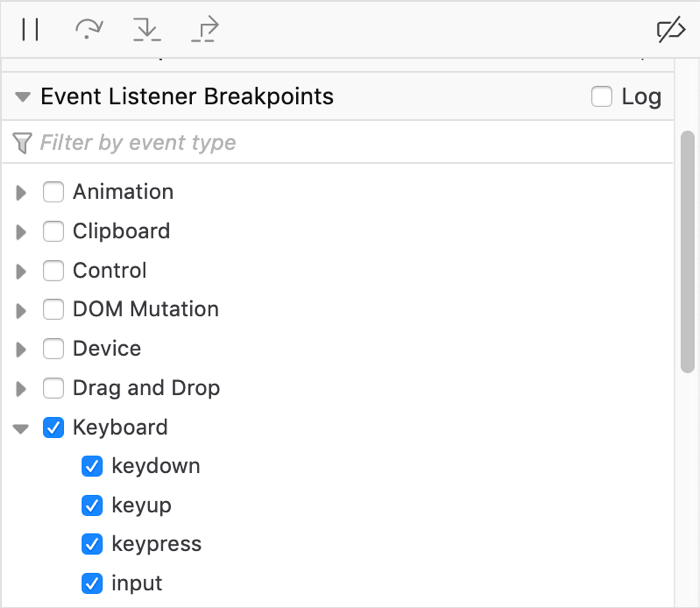700x608 pixels.
Task: Toggle the deactivate breakpoints icon
Action: (x=669, y=30)
